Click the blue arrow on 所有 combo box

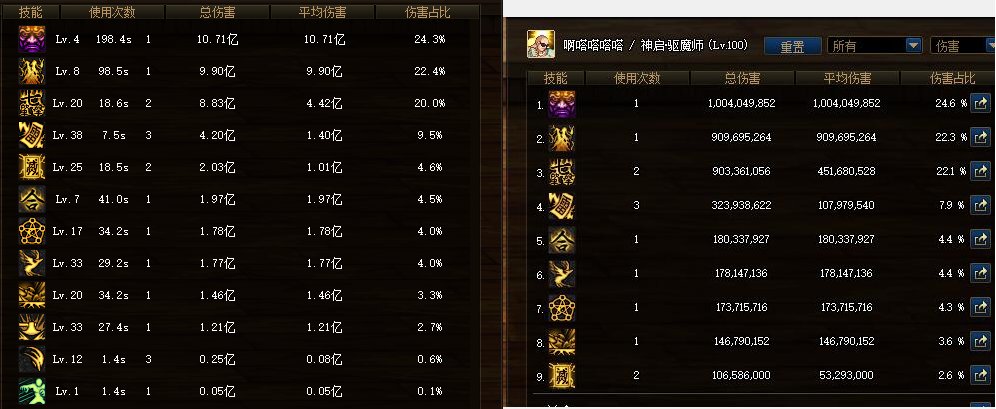913,46
